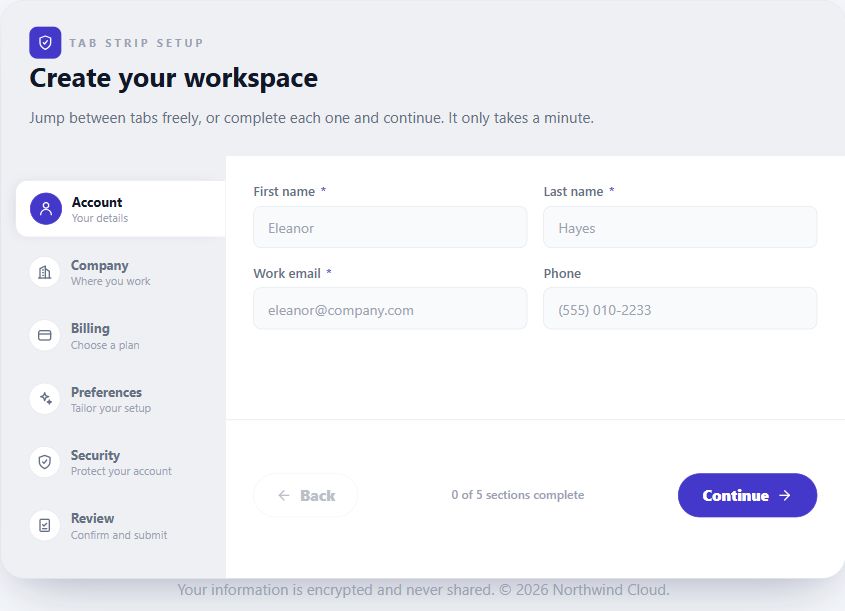Click the 'TAB STRIP SETUP' label
The height and width of the screenshot is (611, 845).
[136, 43]
